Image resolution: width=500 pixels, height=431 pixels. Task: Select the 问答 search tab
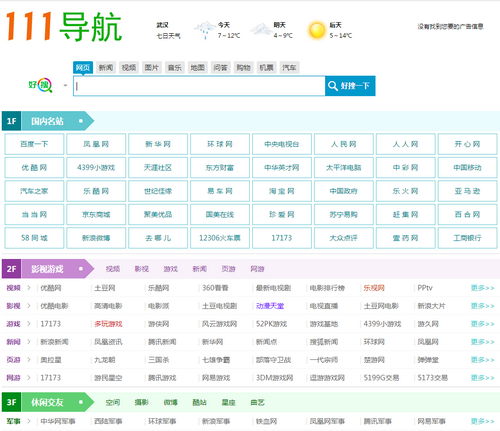pos(220,68)
